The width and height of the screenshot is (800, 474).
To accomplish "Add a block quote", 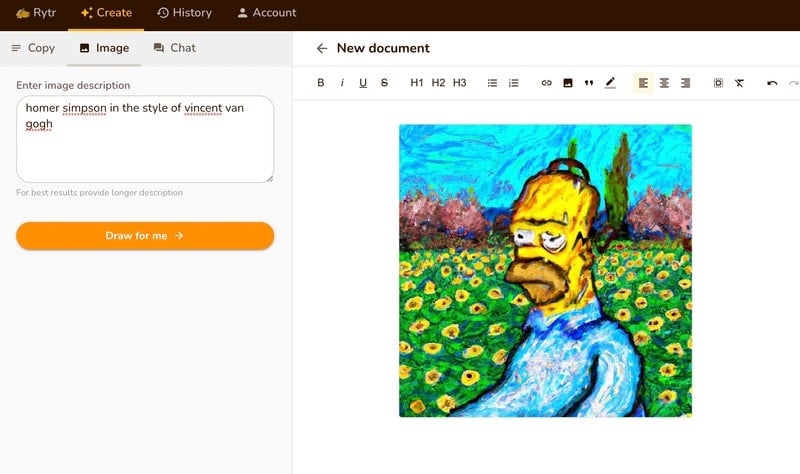I will (589, 83).
